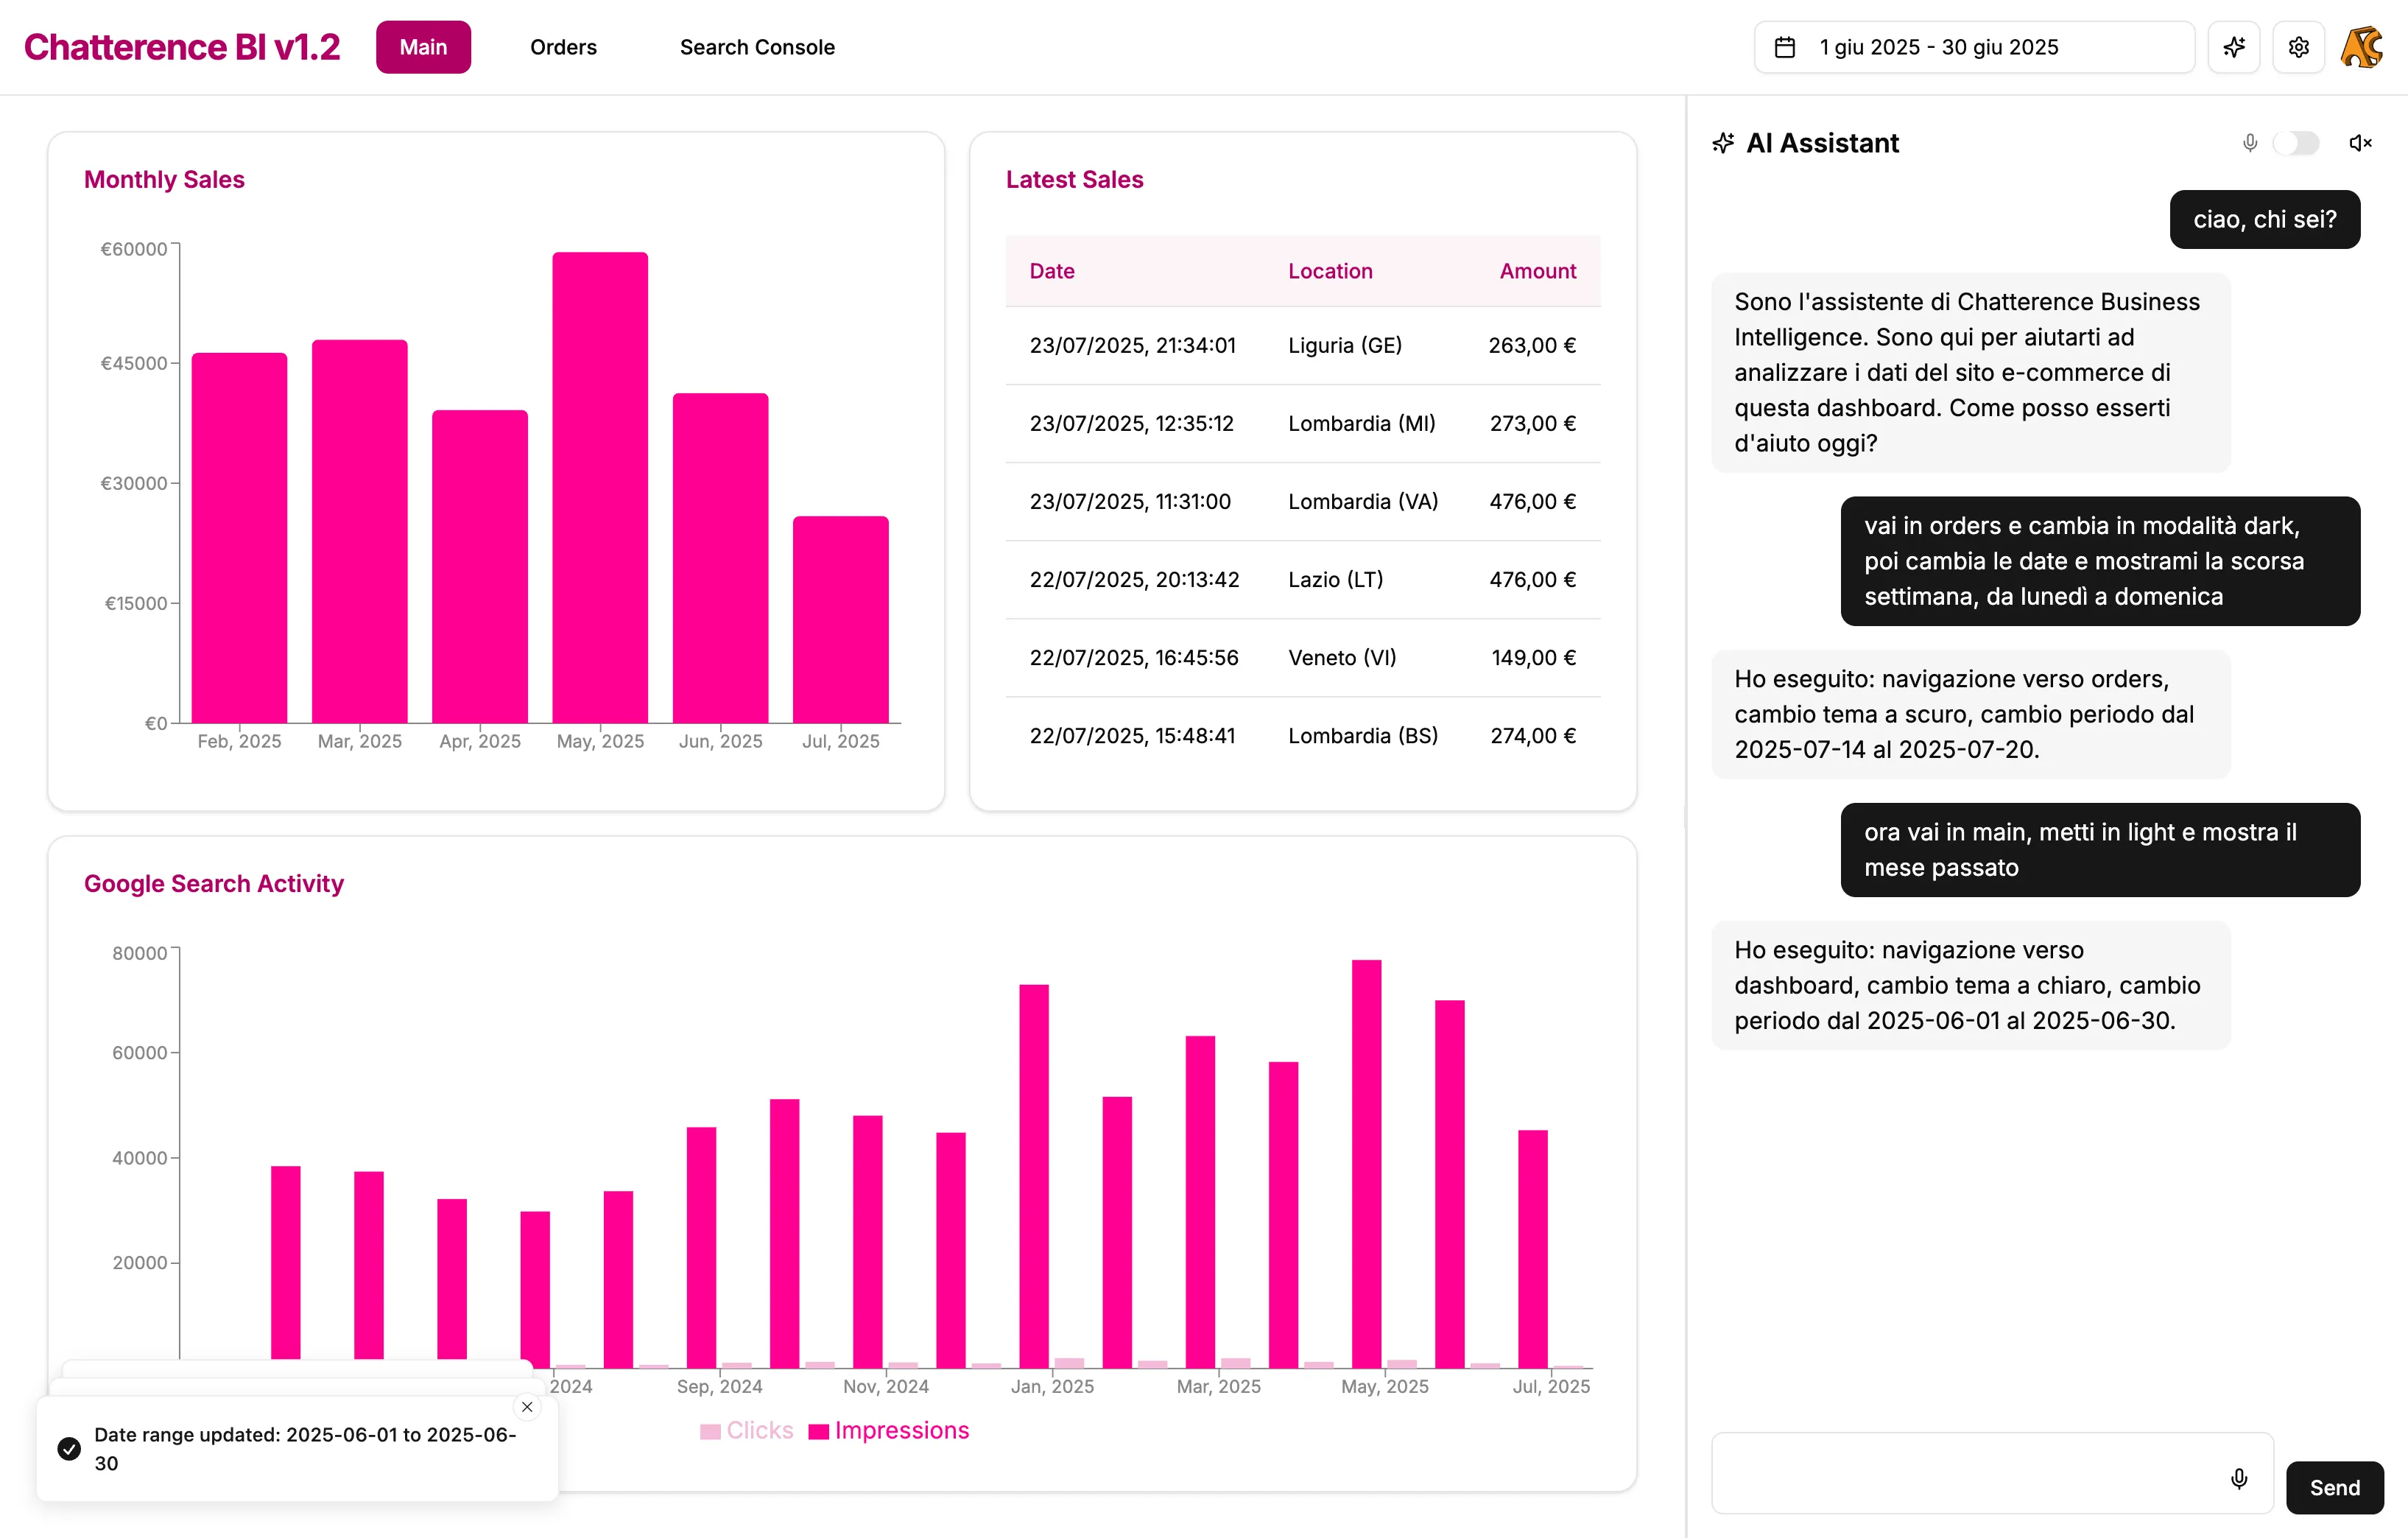Open the calendar icon in the date range picker
The height and width of the screenshot is (1538, 2408).
1786,47
